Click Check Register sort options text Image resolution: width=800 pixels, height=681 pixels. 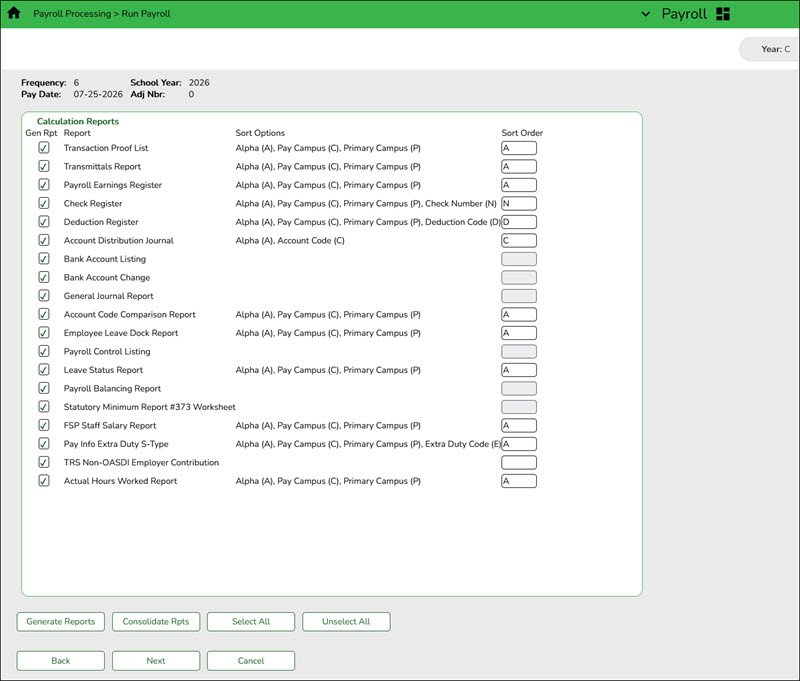[366, 204]
